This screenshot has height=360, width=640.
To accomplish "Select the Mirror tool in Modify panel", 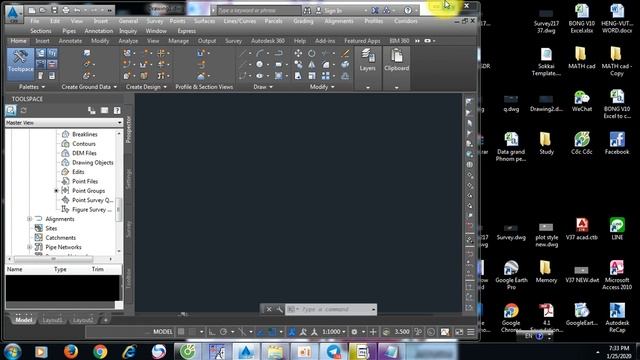I will click(x=311, y=64).
